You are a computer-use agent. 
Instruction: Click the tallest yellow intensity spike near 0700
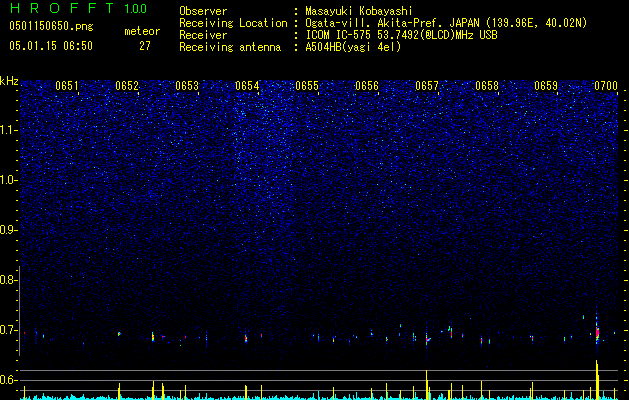[x=597, y=380]
